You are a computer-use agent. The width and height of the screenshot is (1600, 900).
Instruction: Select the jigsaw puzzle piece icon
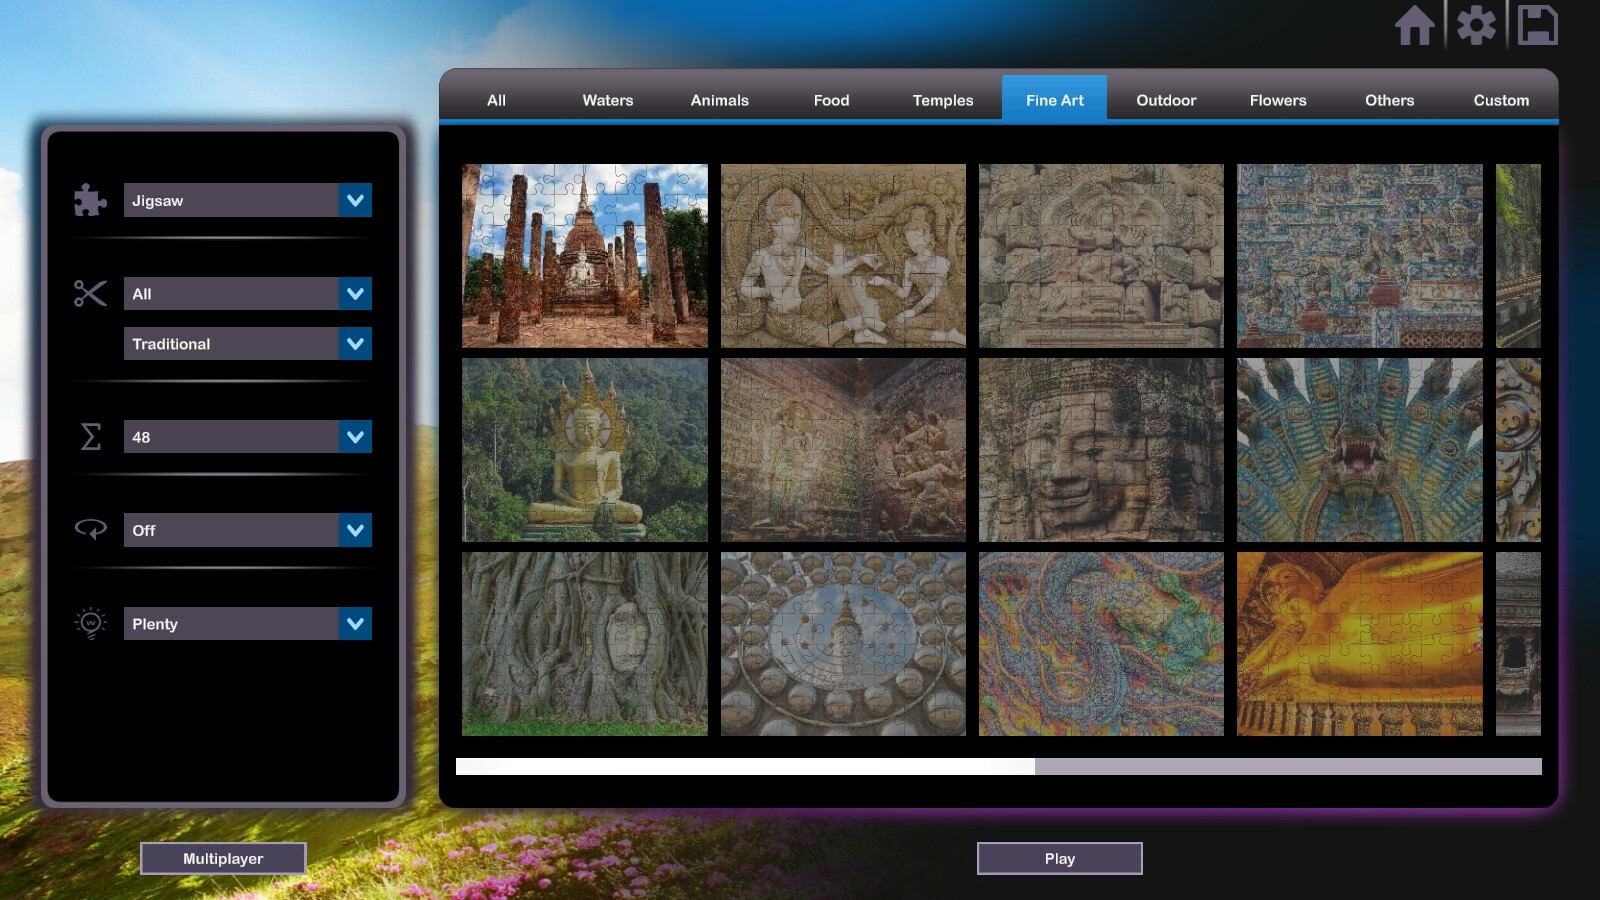89,200
